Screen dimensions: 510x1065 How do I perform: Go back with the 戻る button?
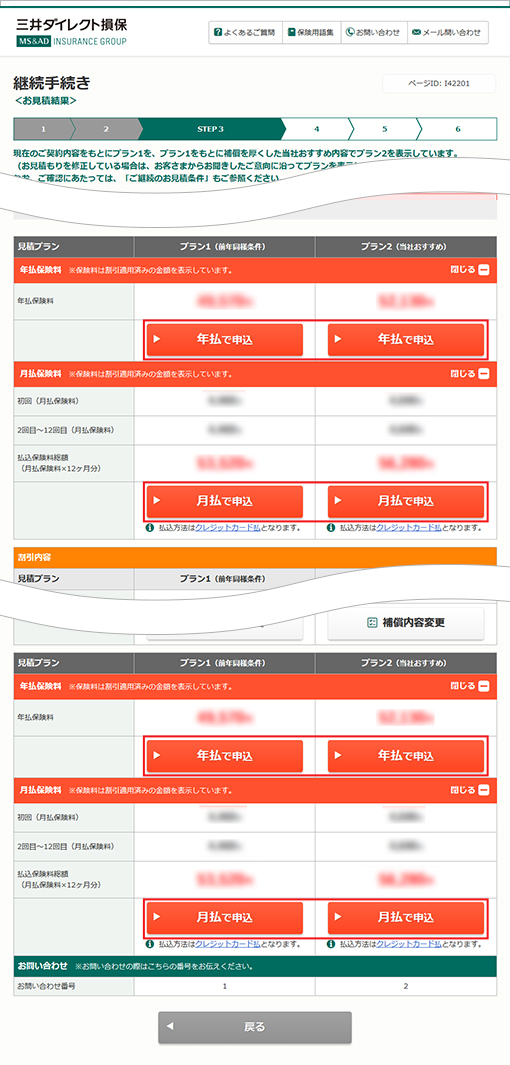click(255, 1027)
